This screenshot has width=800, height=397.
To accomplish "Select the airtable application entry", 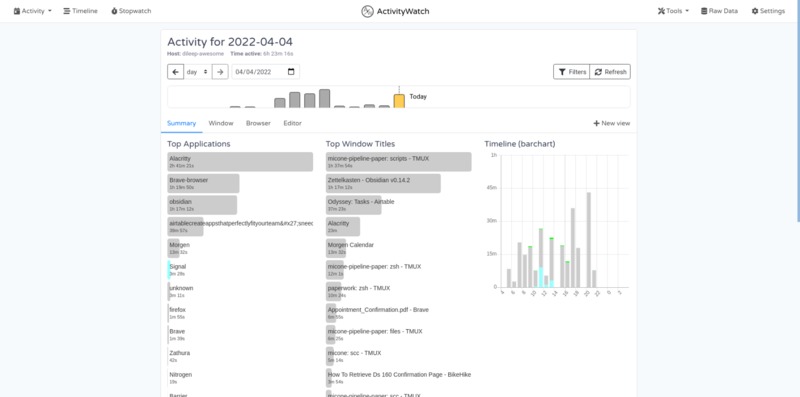I will pos(240,227).
